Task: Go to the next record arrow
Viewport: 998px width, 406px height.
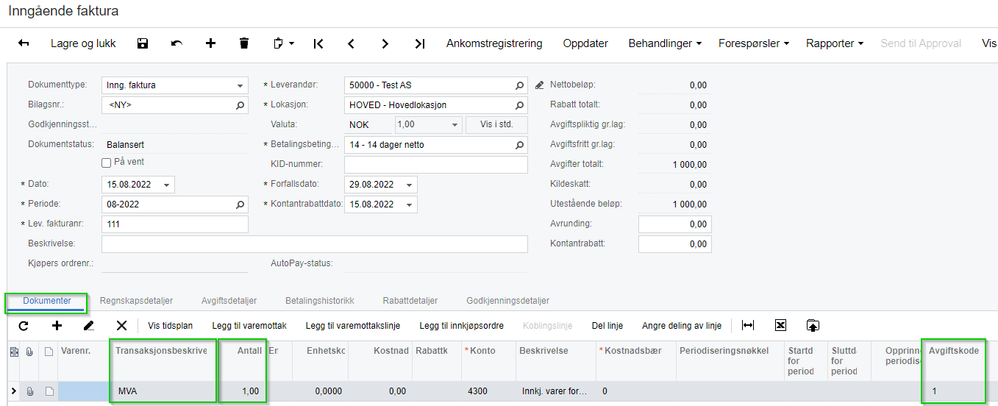Action: point(384,43)
